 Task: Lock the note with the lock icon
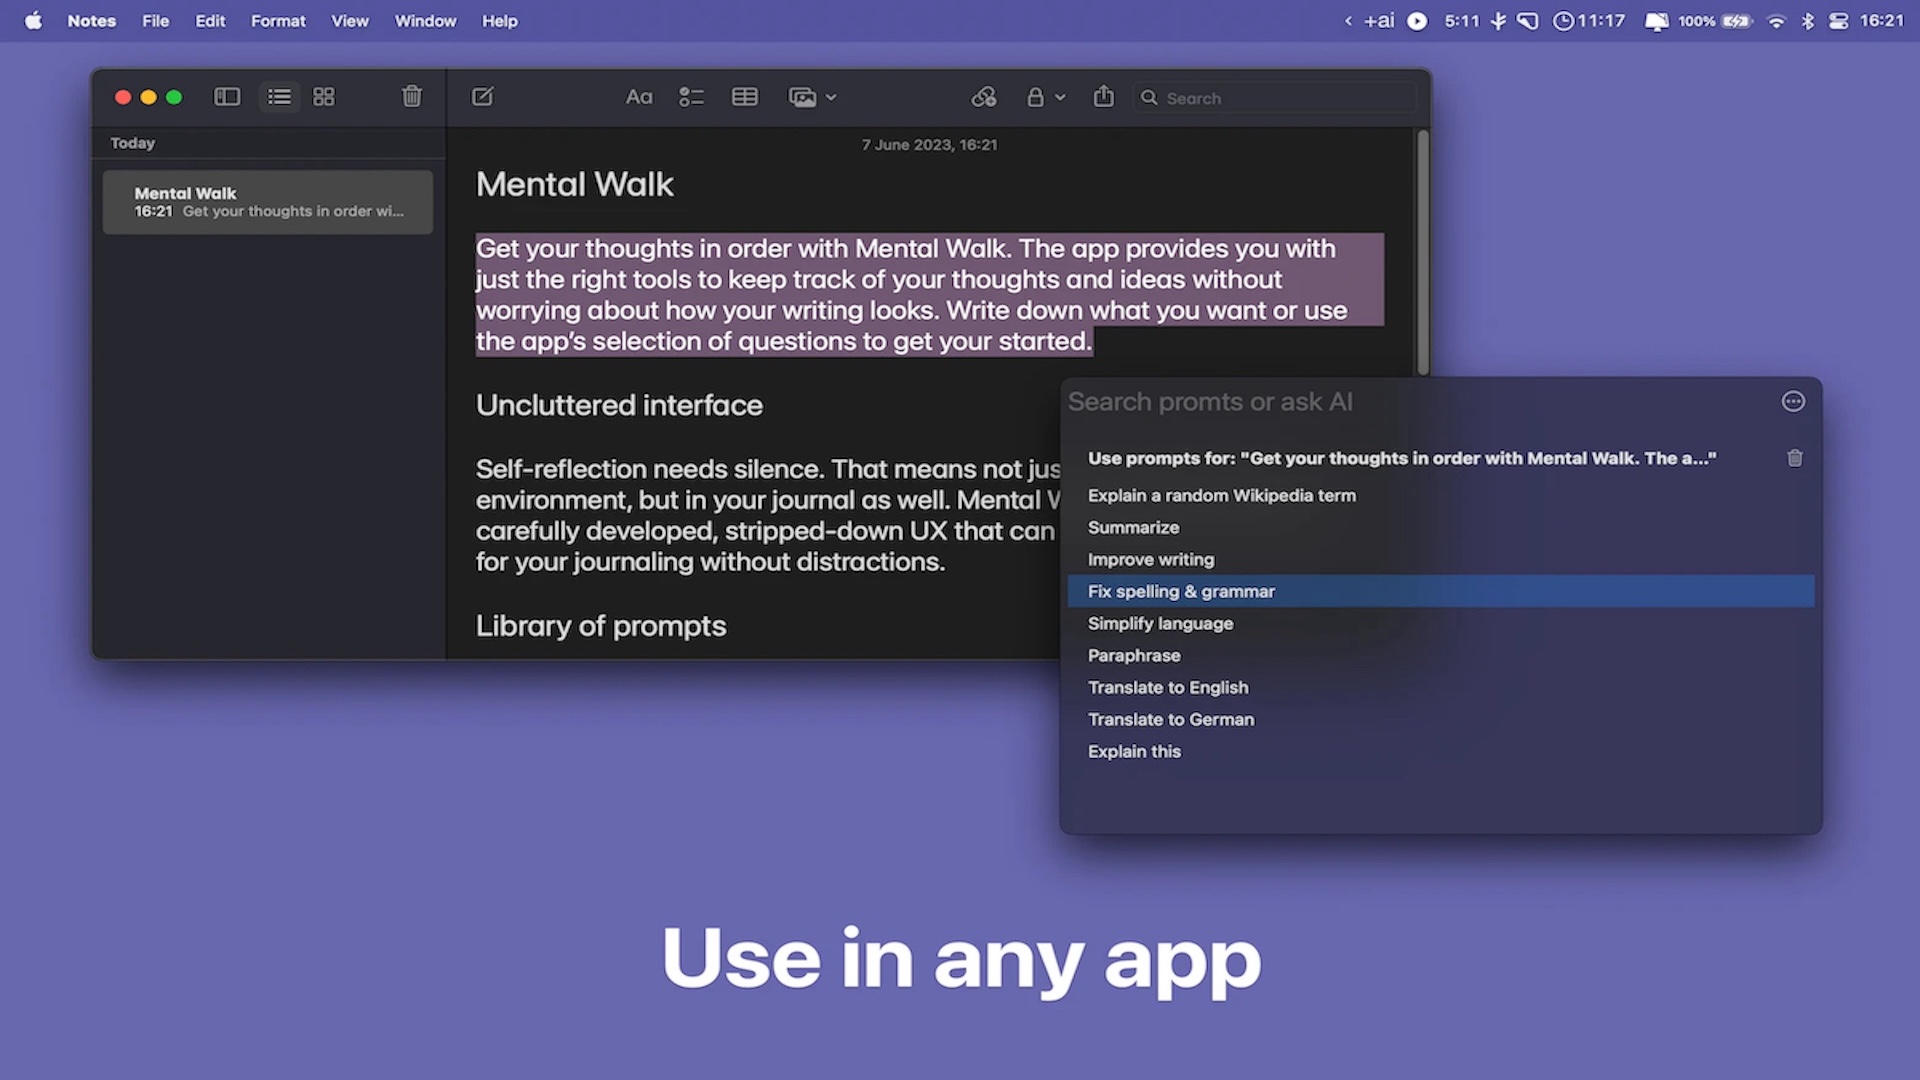tap(1035, 97)
